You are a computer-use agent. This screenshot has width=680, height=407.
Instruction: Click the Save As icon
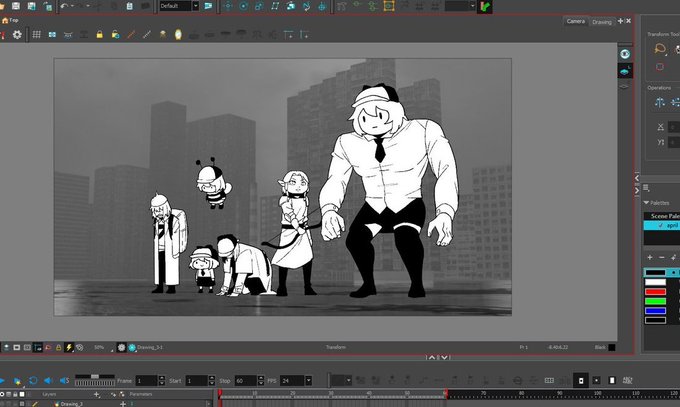31,6
